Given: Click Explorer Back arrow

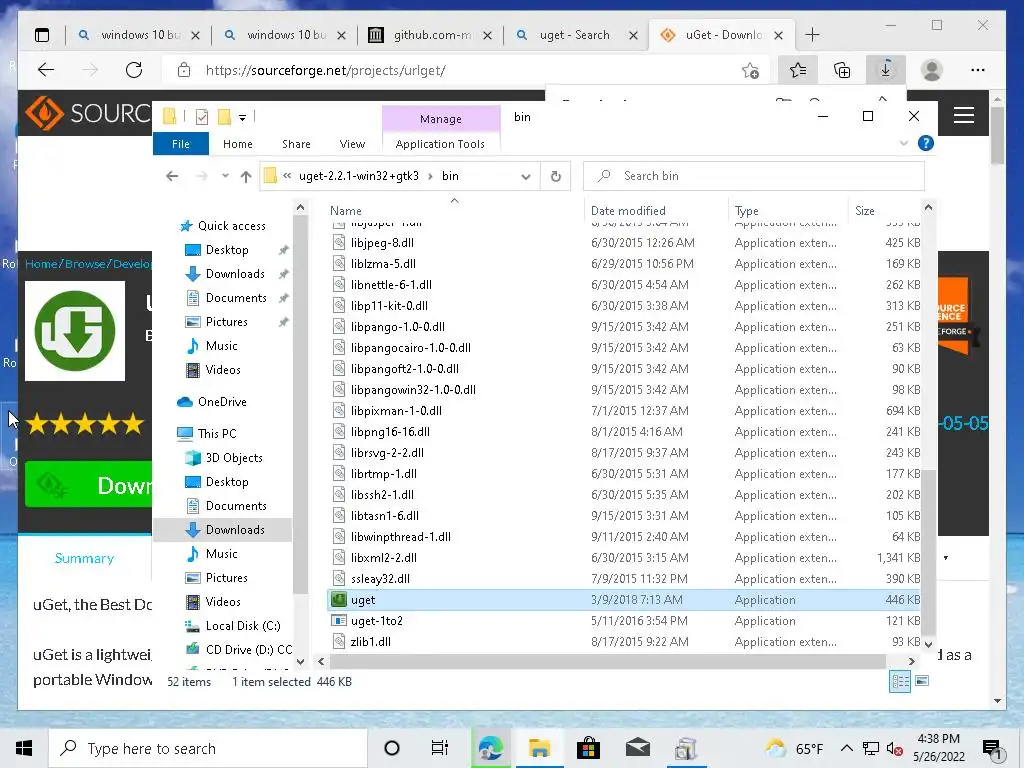Looking at the screenshot, I should (x=172, y=176).
